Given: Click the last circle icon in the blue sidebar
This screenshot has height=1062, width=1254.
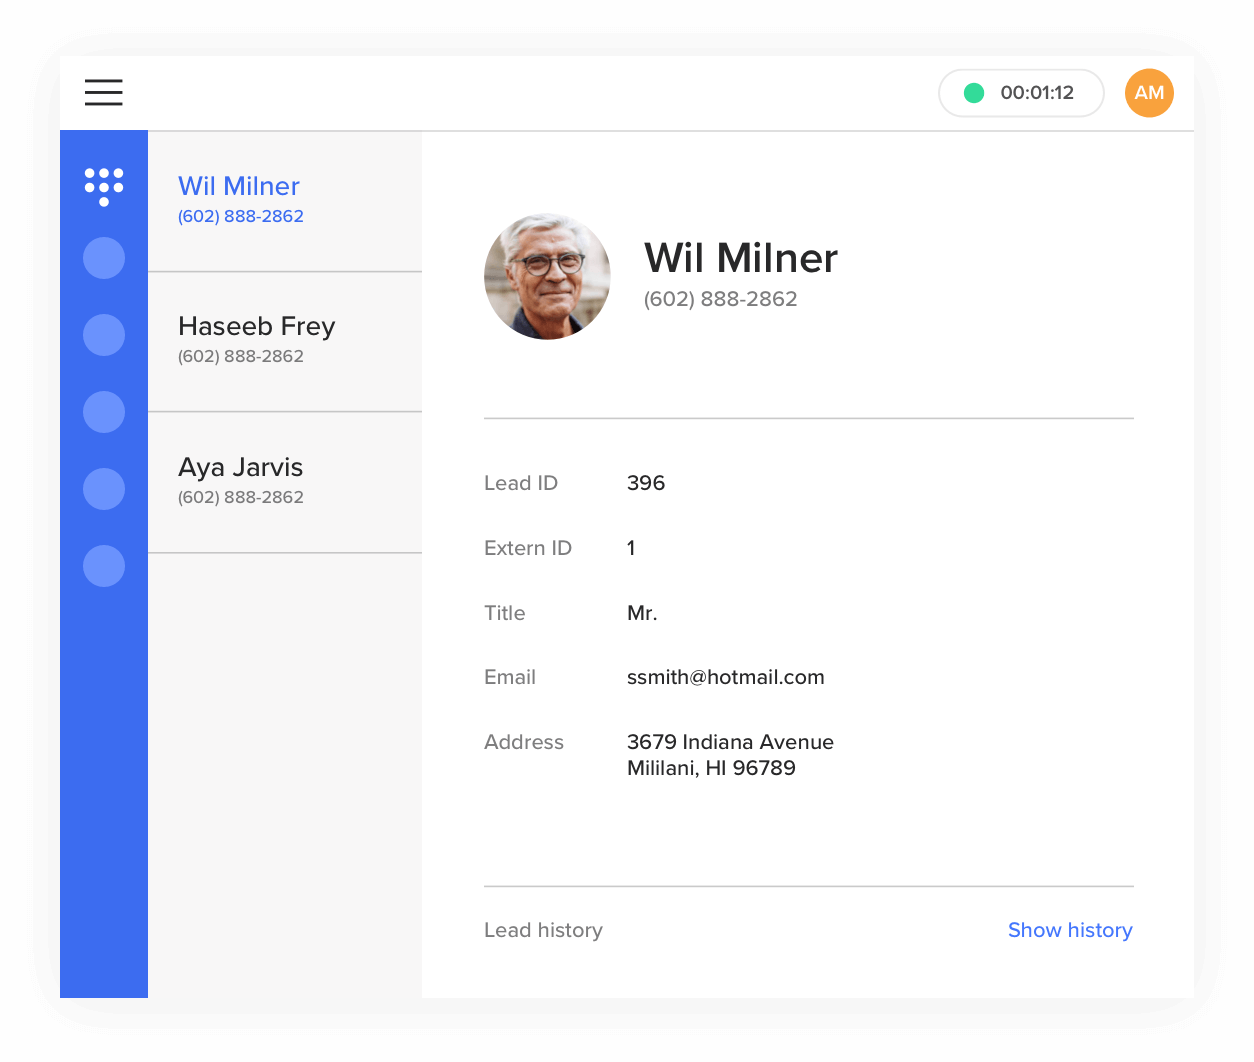Looking at the screenshot, I should 104,566.
